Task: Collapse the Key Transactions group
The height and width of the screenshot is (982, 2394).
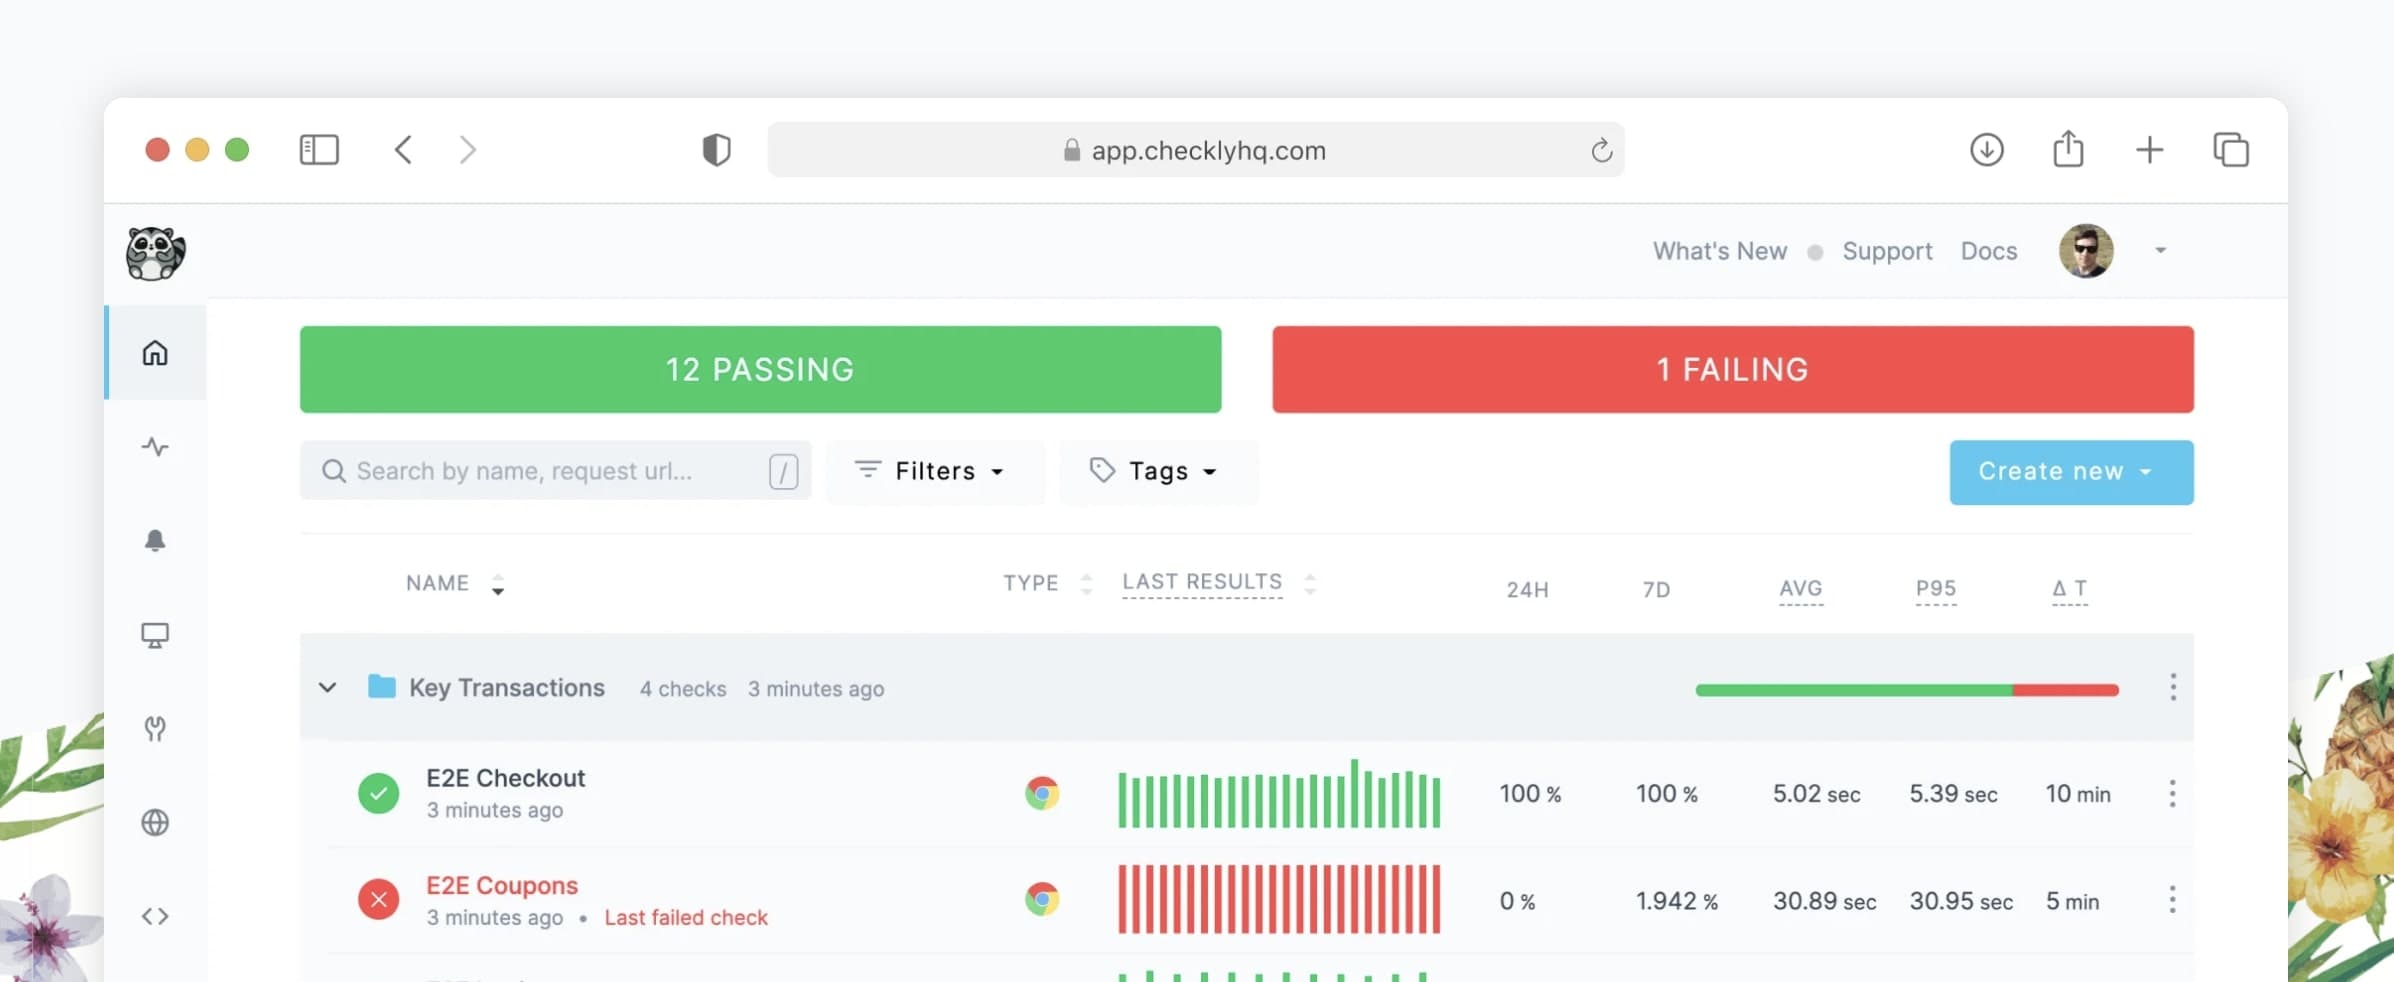Action: pyautogui.click(x=327, y=688)
